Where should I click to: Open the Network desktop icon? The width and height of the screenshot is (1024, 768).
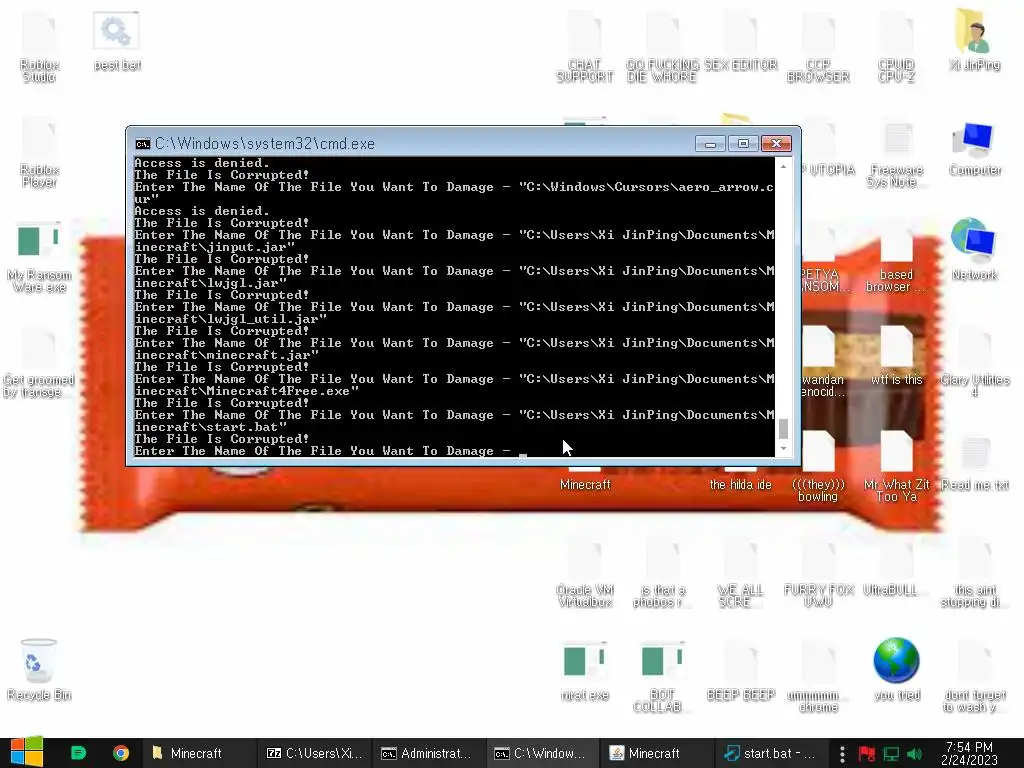pos(974,251)
